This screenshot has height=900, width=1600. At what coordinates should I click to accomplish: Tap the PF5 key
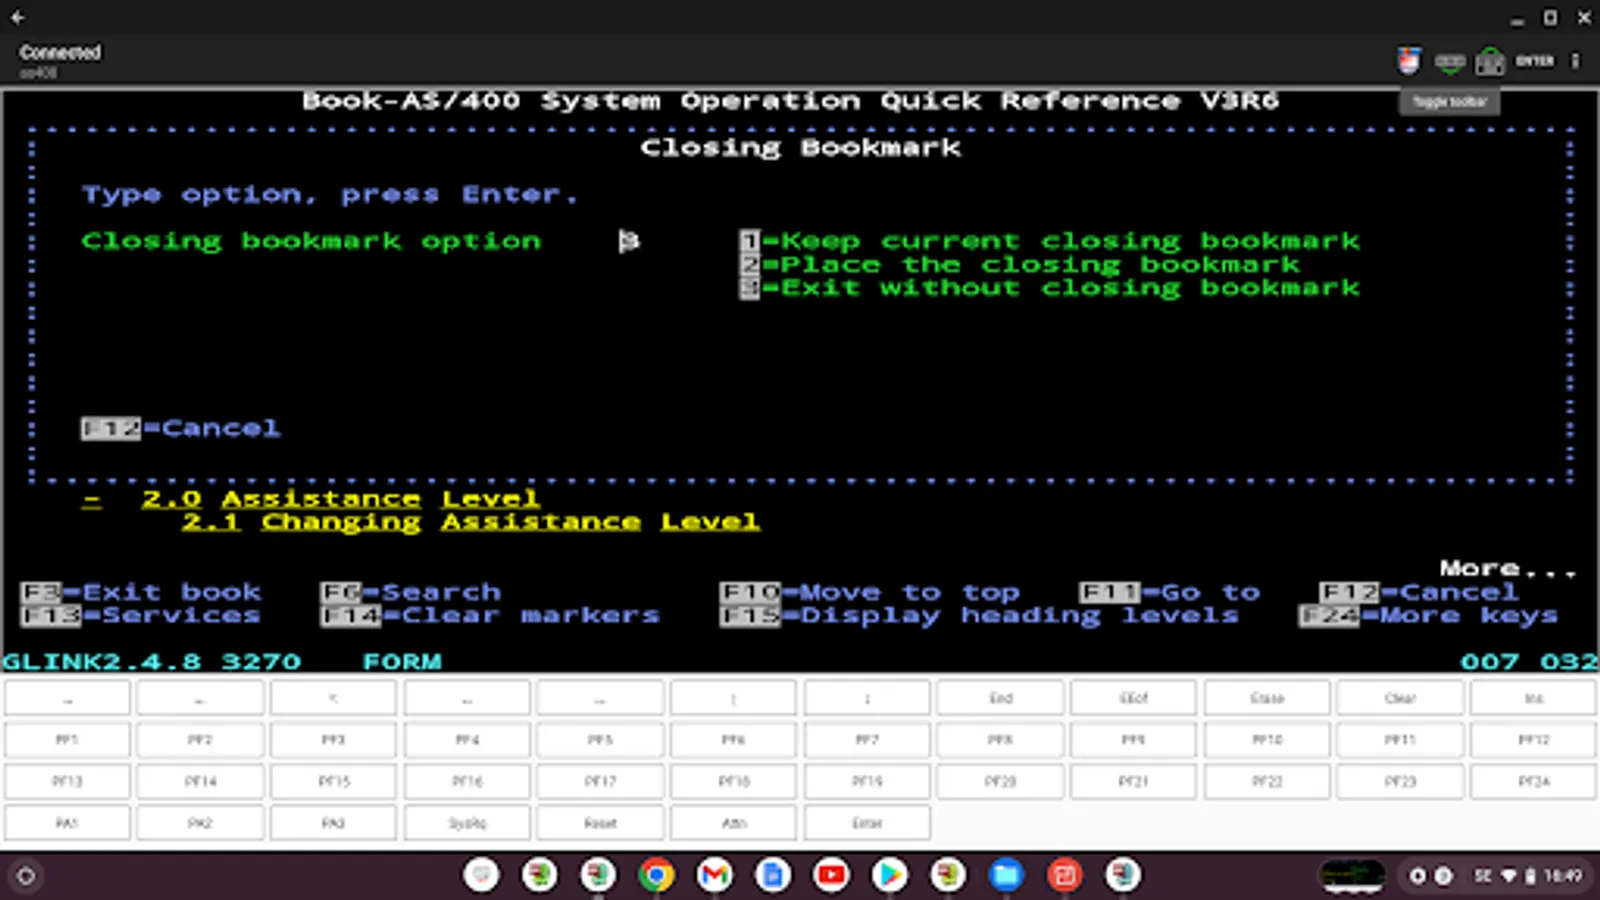(600, 740)
